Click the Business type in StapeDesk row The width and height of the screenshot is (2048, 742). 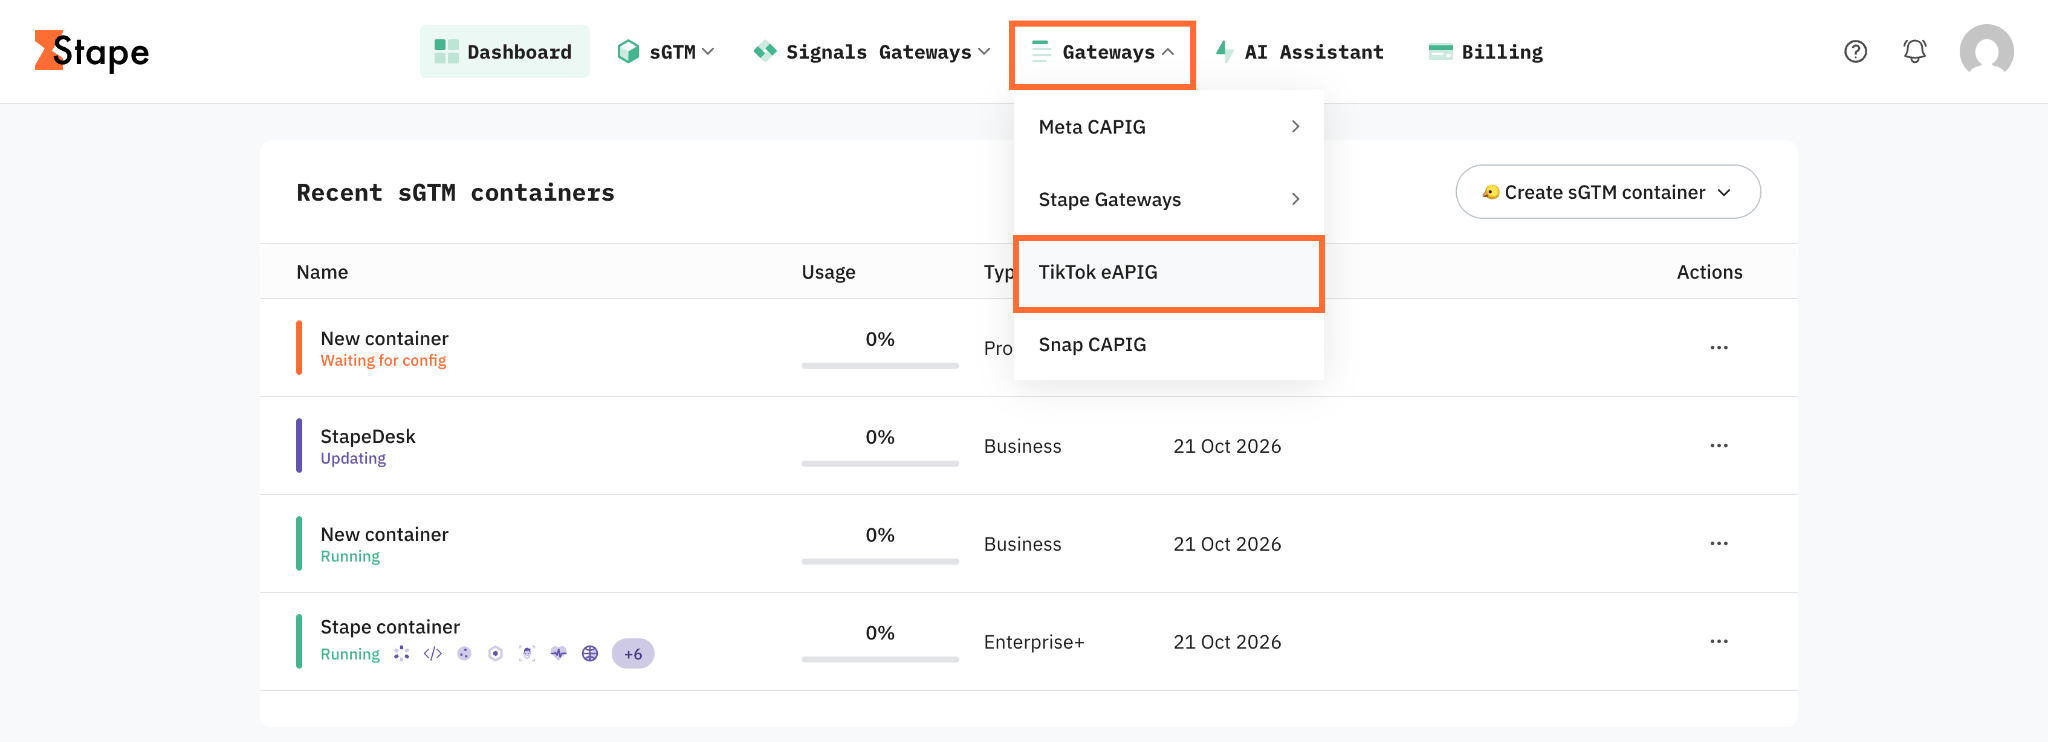(x=1022, y=446)
